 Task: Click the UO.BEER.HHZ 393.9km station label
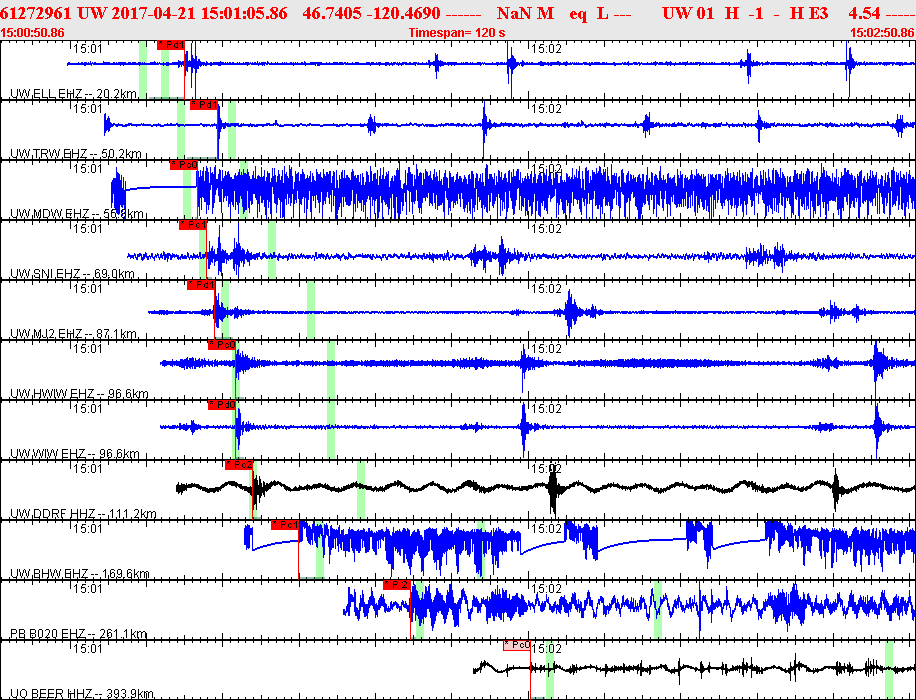(82, 694)
